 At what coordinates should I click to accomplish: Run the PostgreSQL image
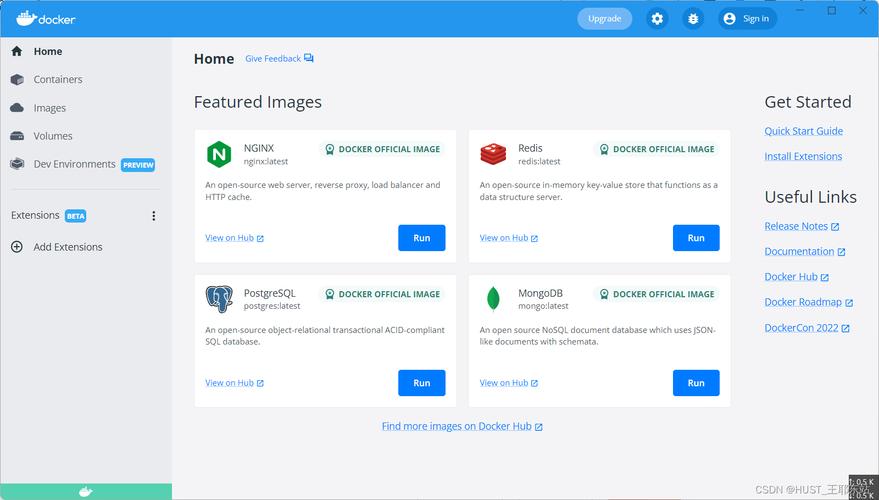(x=422, y=383)
